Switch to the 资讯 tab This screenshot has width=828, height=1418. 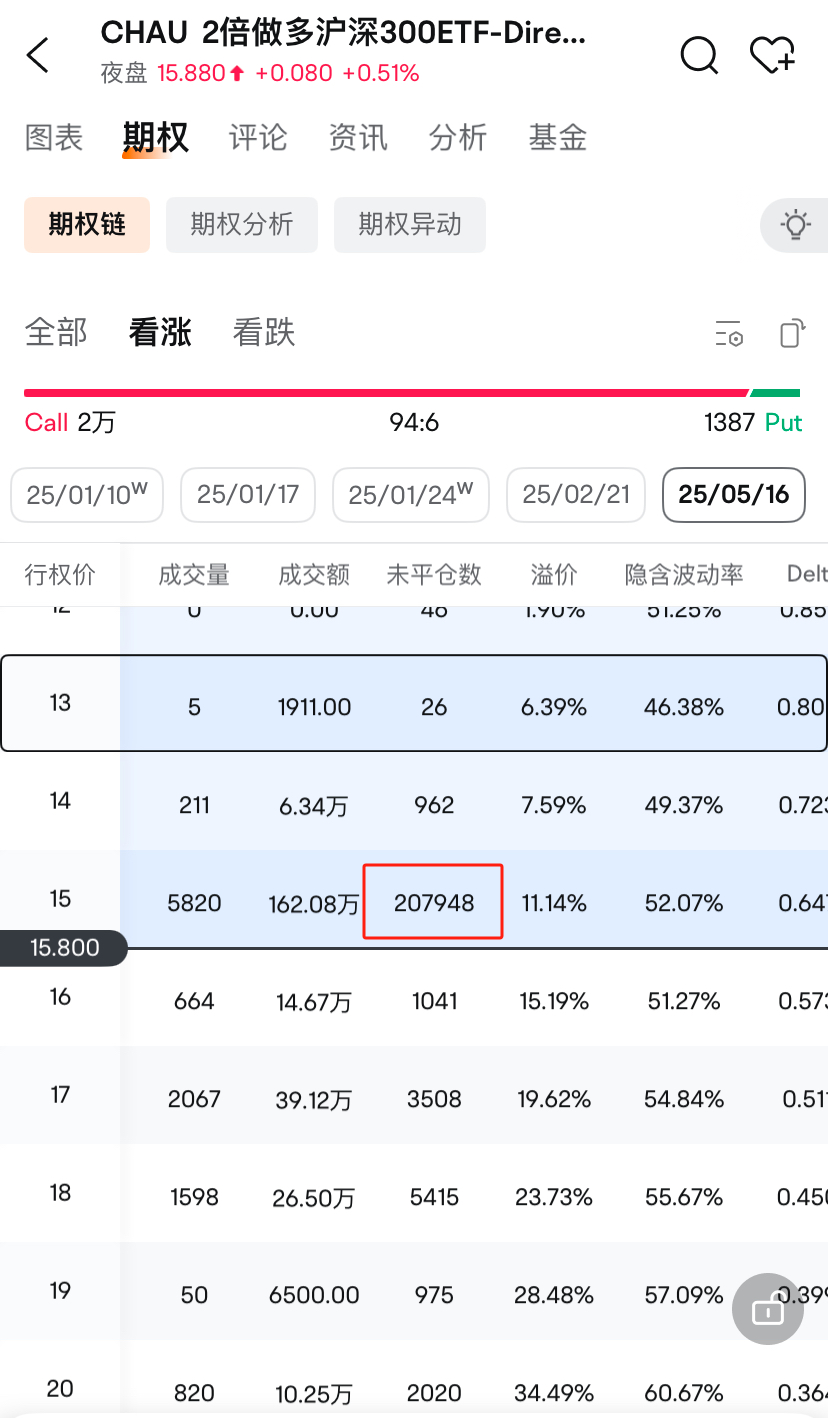pyautogui.click(x=358, y=137)
